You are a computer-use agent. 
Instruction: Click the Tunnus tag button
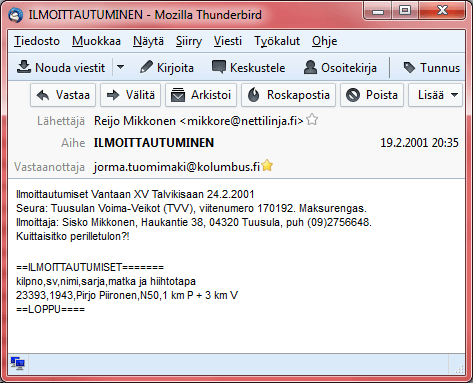pyautogui.click(x=431, y=68)
